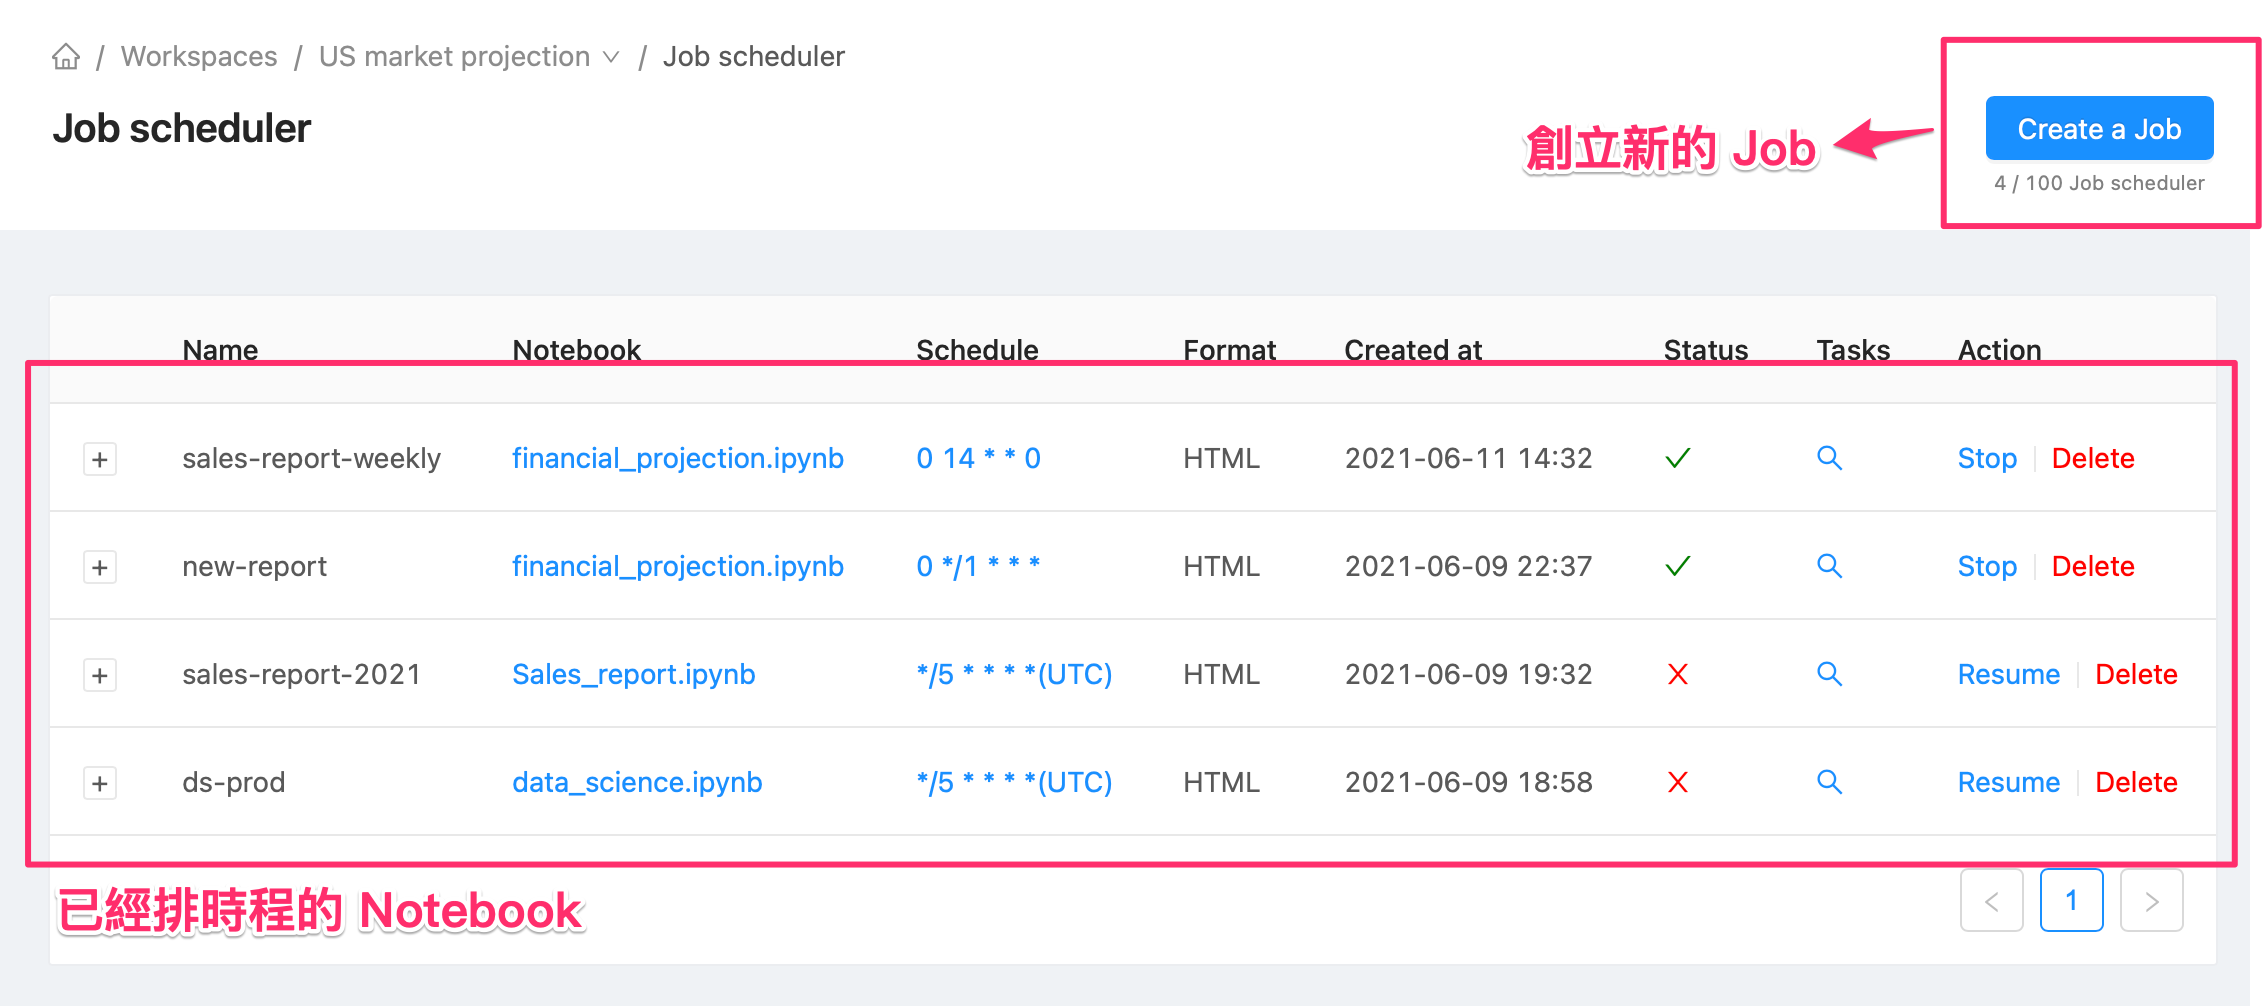Stop the new-report job
This screenshot has height=1006, width=2262.
point(1986,566)
